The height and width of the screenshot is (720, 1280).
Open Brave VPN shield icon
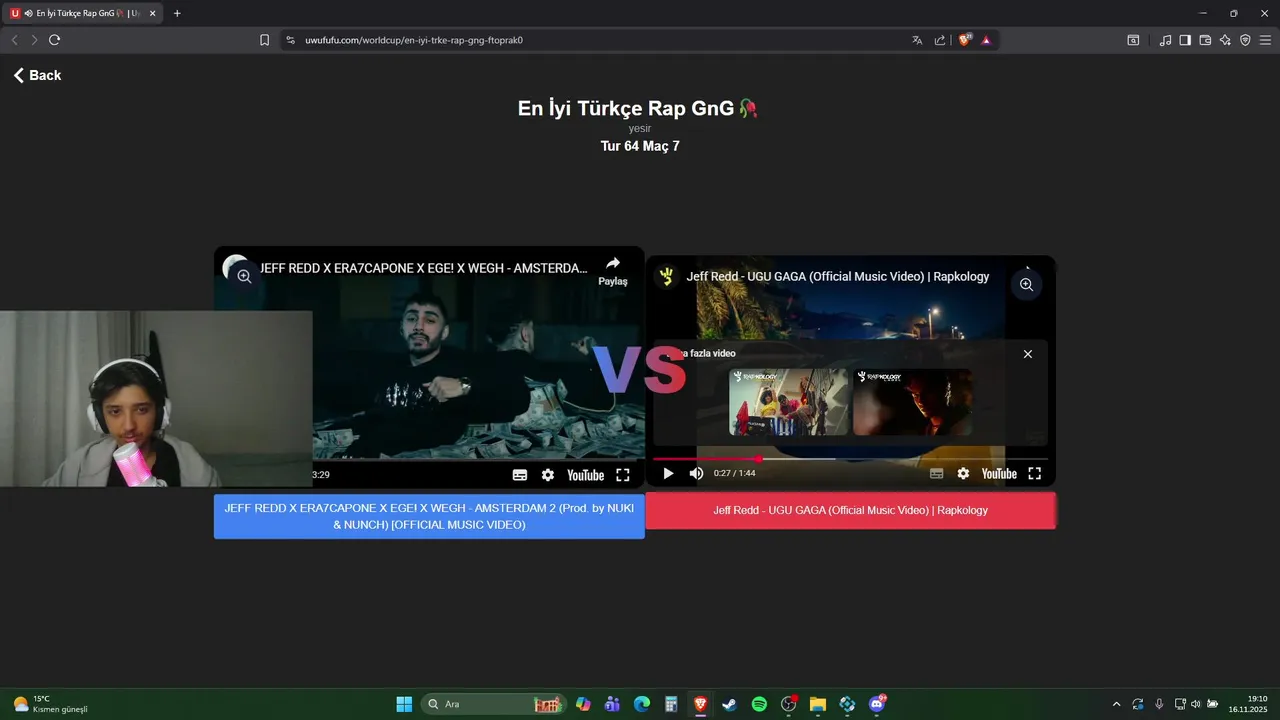tap(1245, 40)
